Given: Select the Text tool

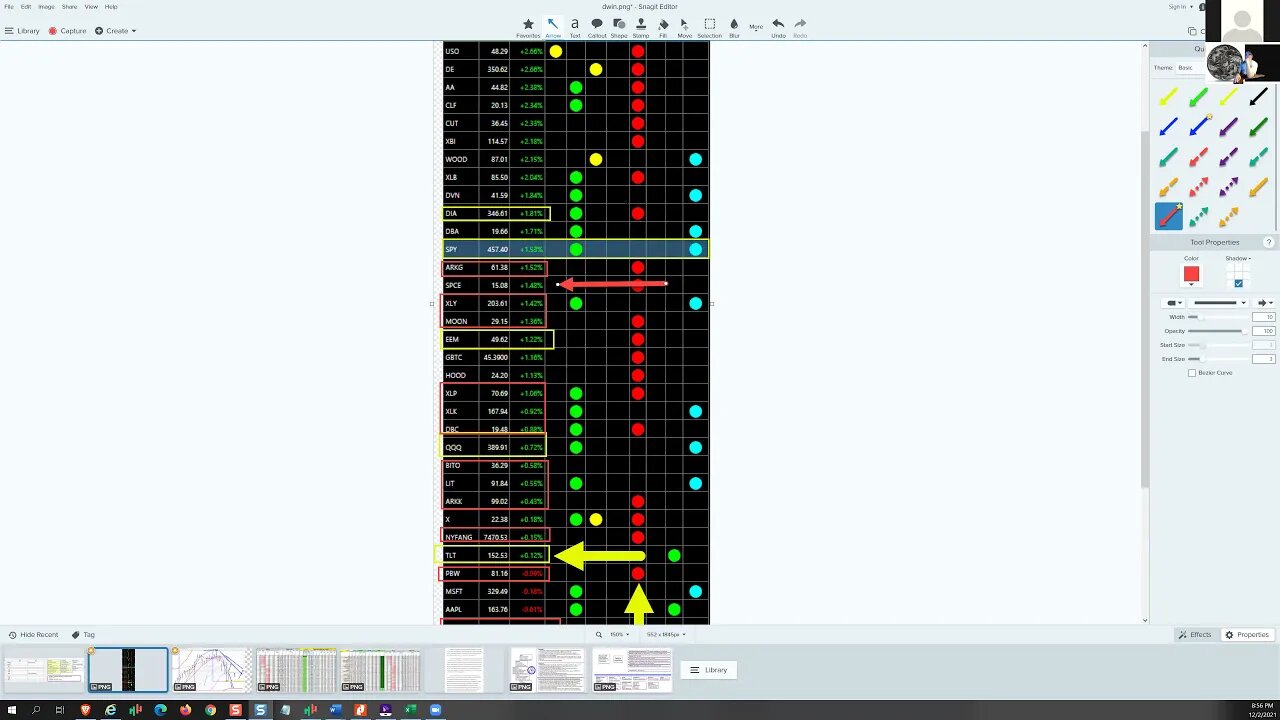Looking at the screenshot, I should [575, 27].
